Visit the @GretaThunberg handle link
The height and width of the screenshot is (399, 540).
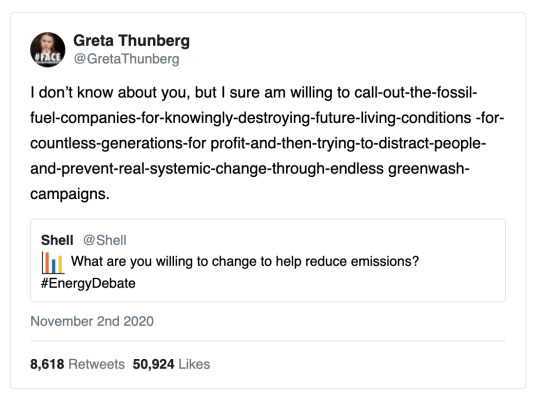126,59
